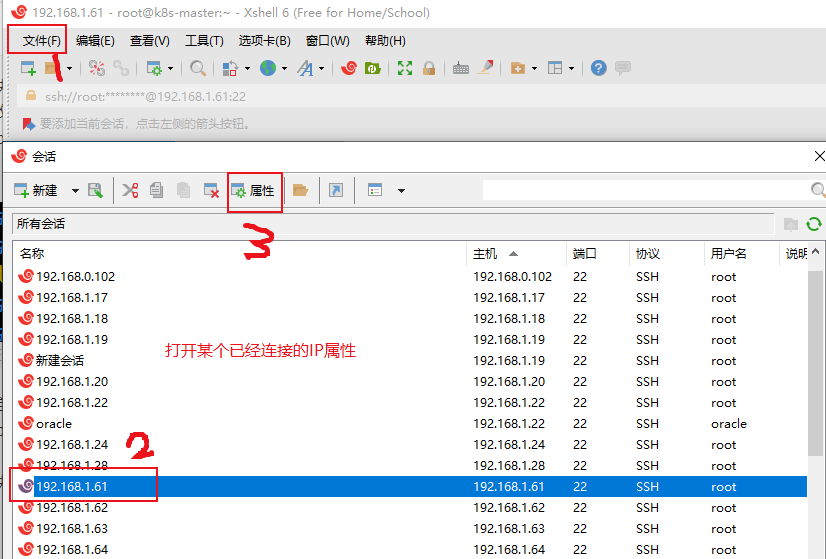Click the session search input field
This screenshot has height=559, width=826.
[646, 190]
